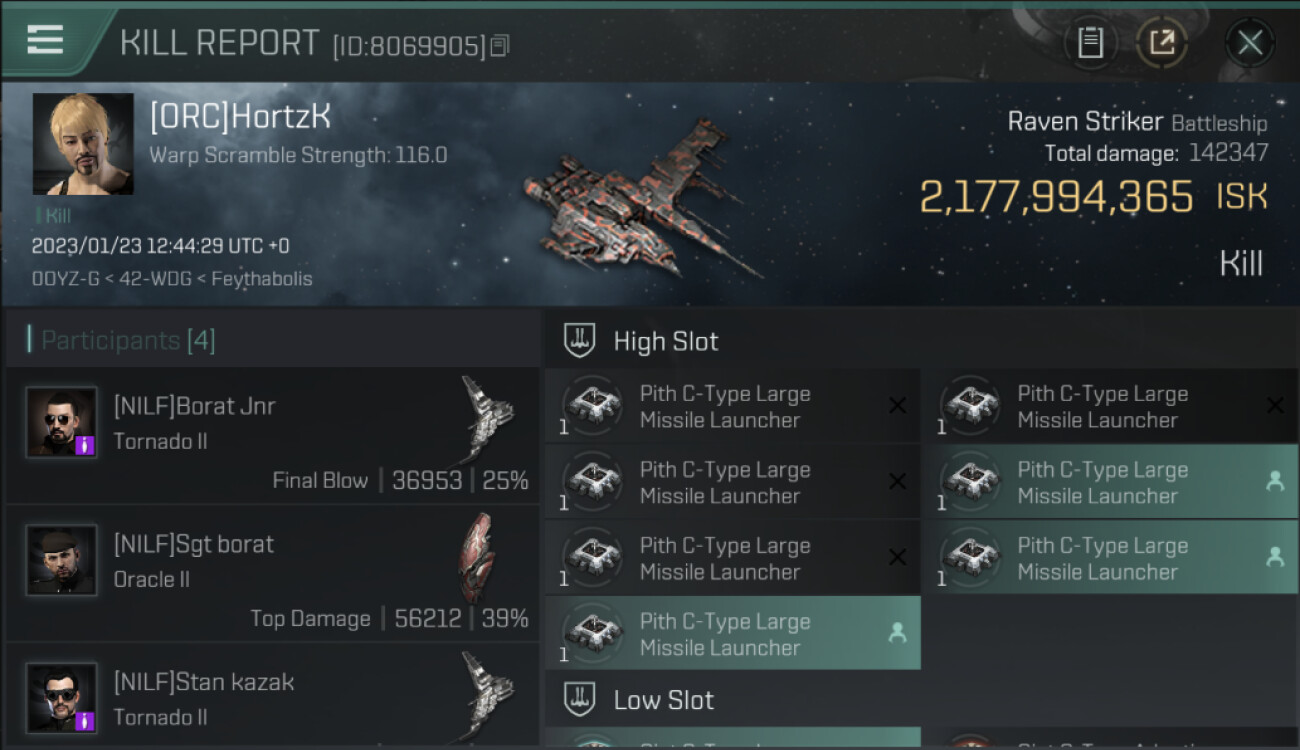Open the Raven Striker ship image
This screenshot has height=750, width=1300.
pyautogui.click(x=640, y=197)
